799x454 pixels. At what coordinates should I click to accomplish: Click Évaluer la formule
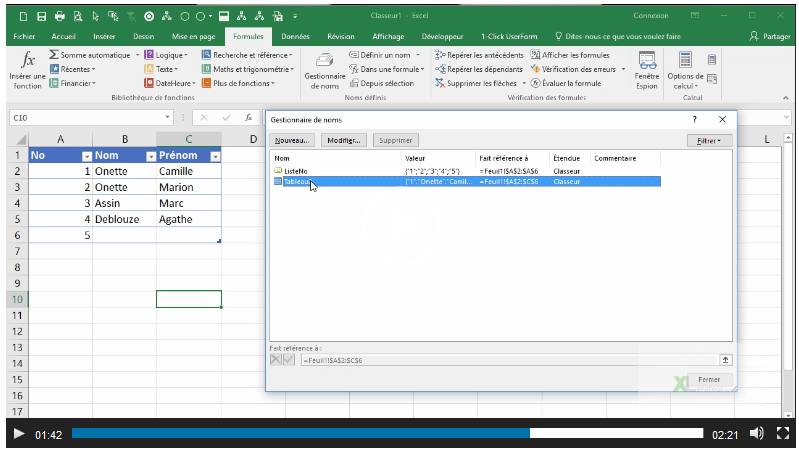pos(566,83)
